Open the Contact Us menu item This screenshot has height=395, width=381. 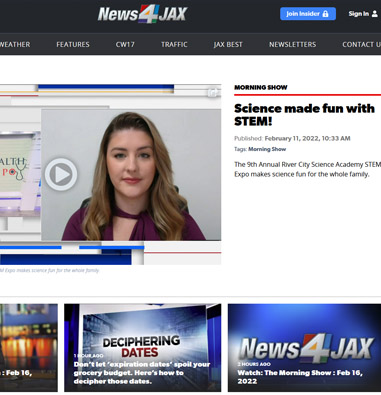(x=362, y=44)
